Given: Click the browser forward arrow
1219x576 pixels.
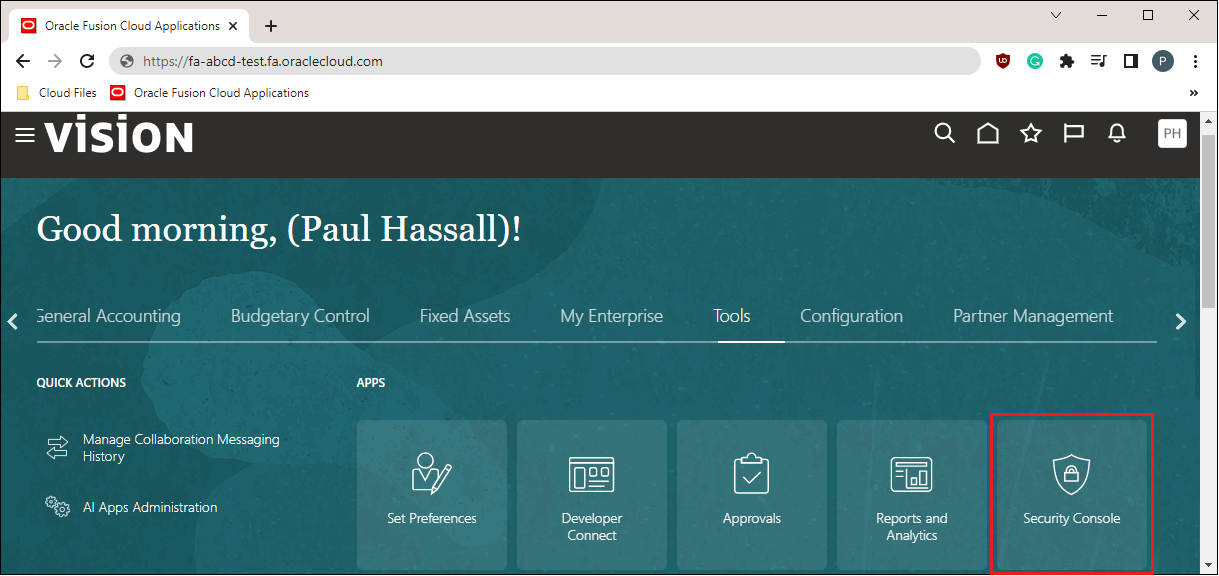Looking at the screenshot, I should click(x=55, y=61).
